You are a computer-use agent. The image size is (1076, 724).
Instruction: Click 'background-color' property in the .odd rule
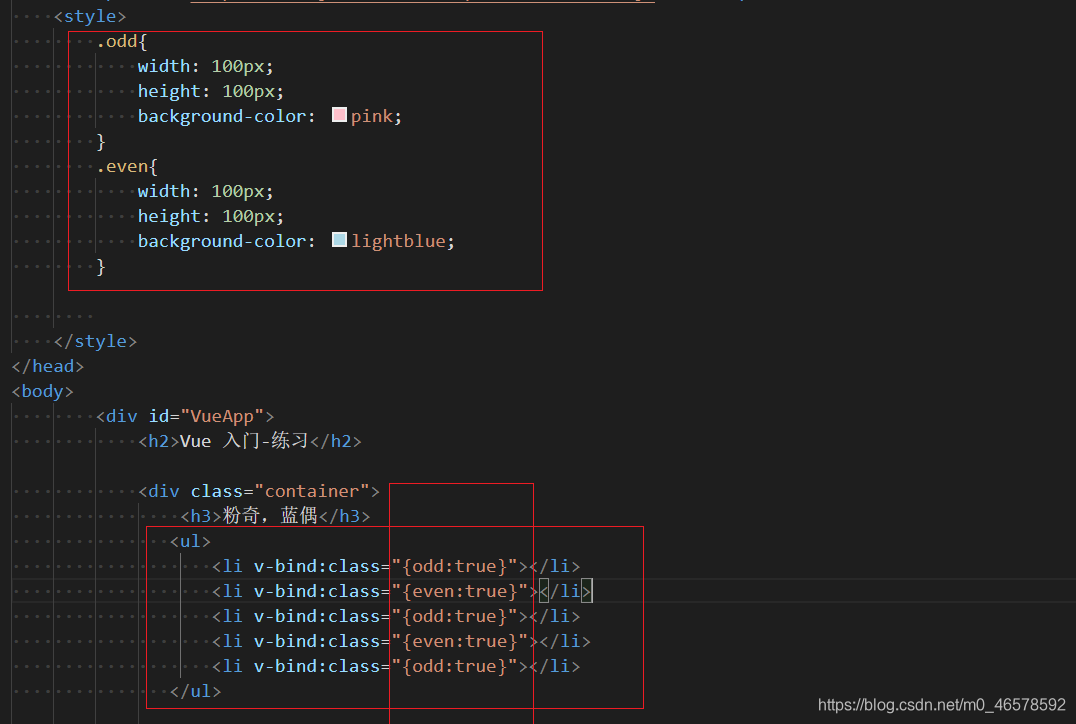click(222, 116)
